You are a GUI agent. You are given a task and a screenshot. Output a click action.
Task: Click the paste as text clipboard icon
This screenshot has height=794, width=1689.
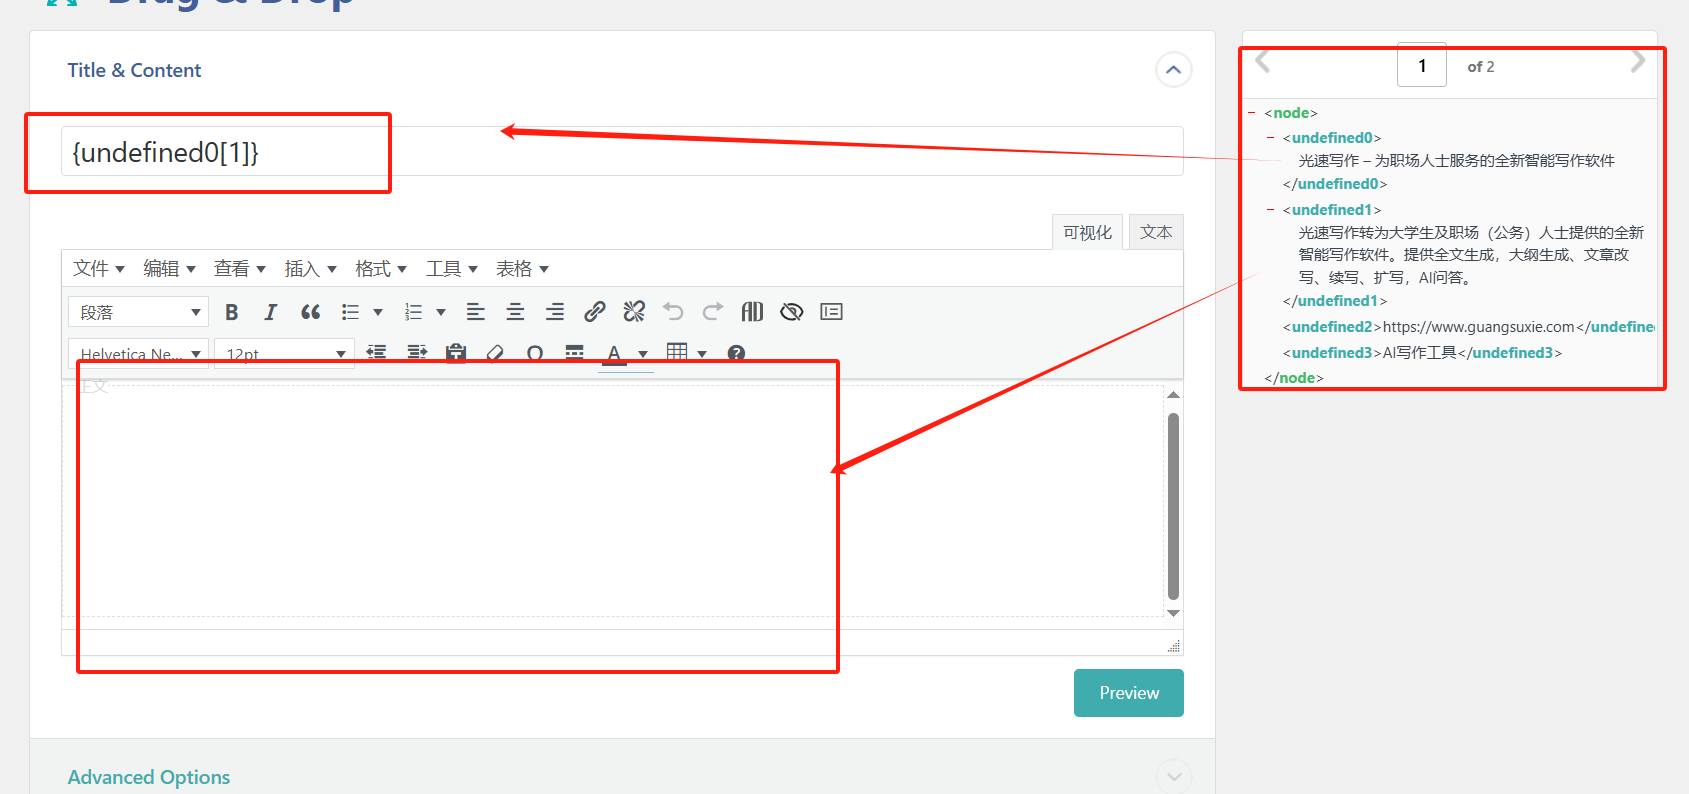pos(456,353)
